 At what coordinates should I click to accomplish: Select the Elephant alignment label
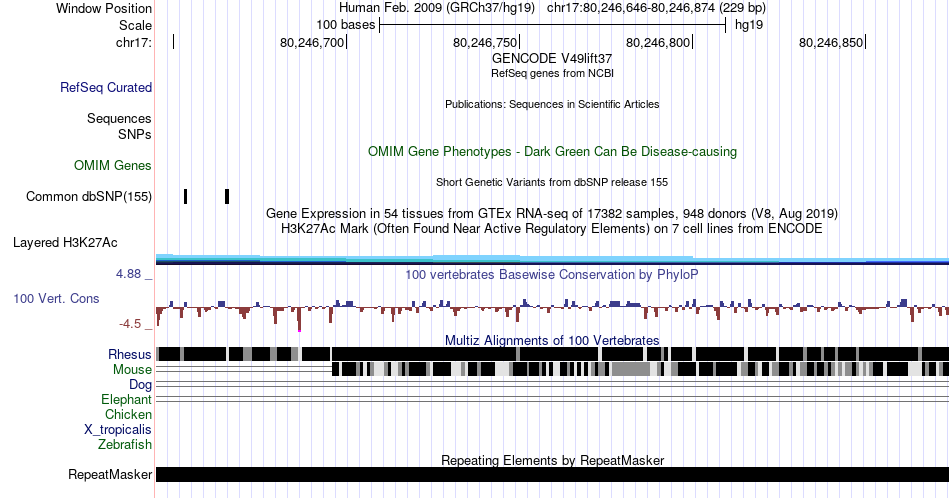pos(127,399)
